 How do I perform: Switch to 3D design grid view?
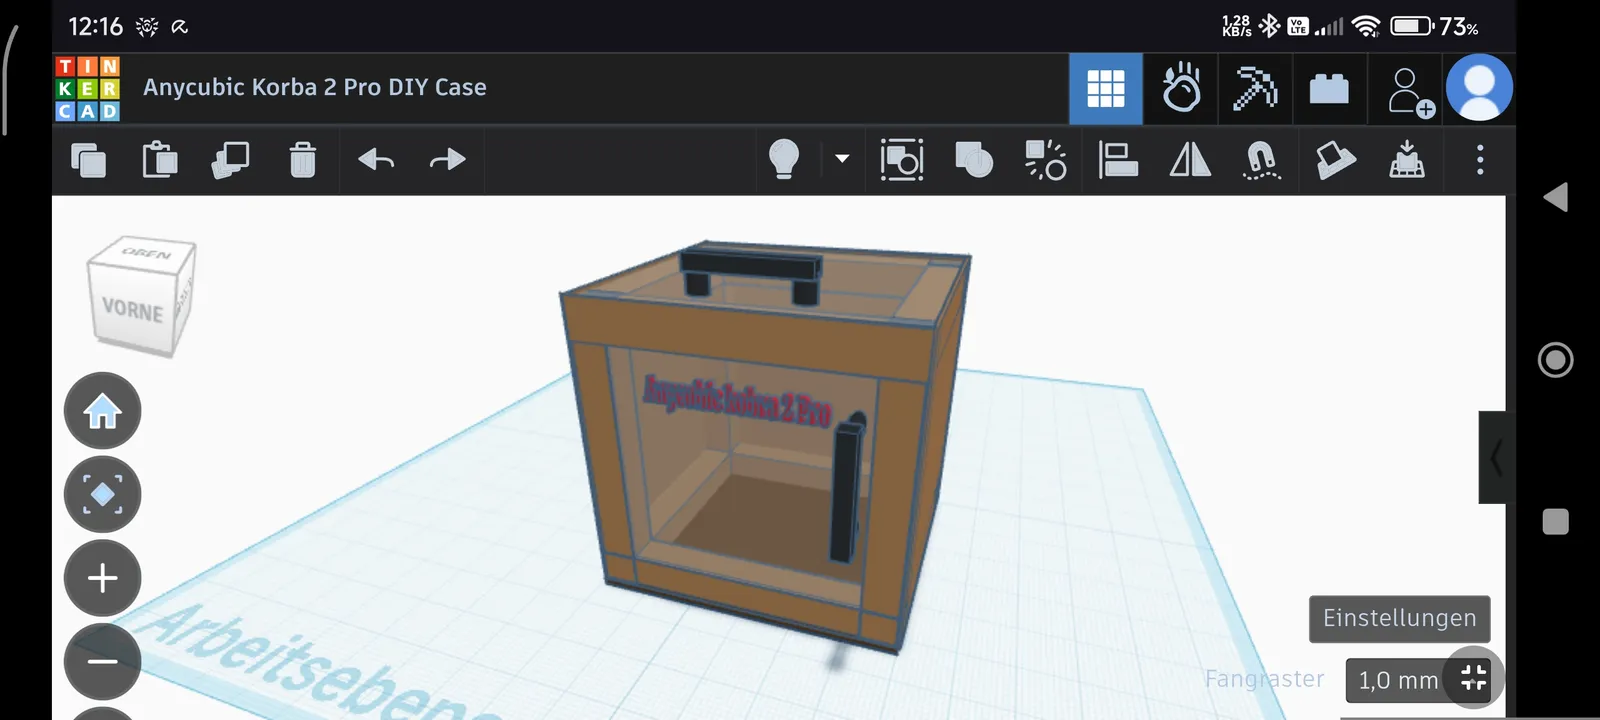click(1106, 89)
